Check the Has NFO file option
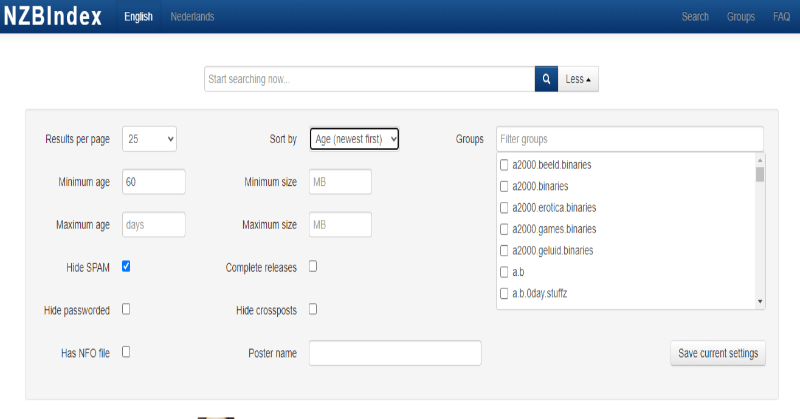 point(126,352)
